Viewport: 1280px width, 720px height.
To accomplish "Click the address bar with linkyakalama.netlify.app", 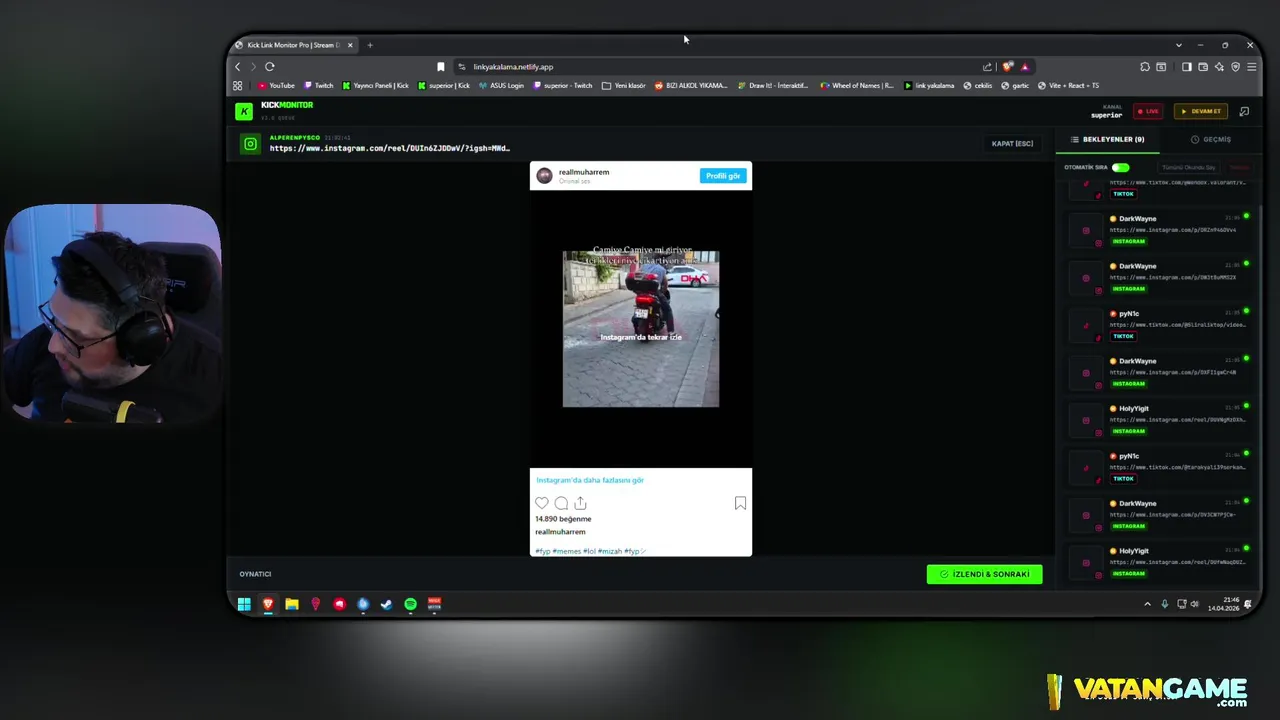I will pos(715,67).
